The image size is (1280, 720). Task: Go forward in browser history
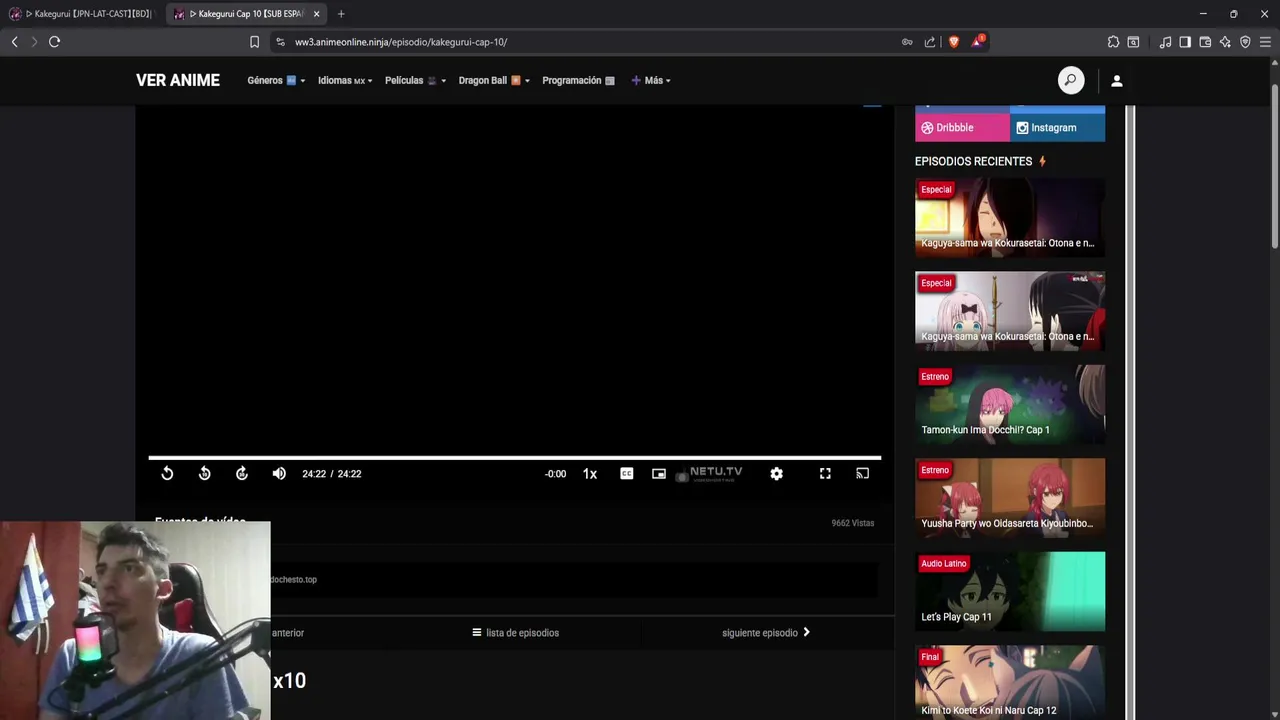[34, 42]
